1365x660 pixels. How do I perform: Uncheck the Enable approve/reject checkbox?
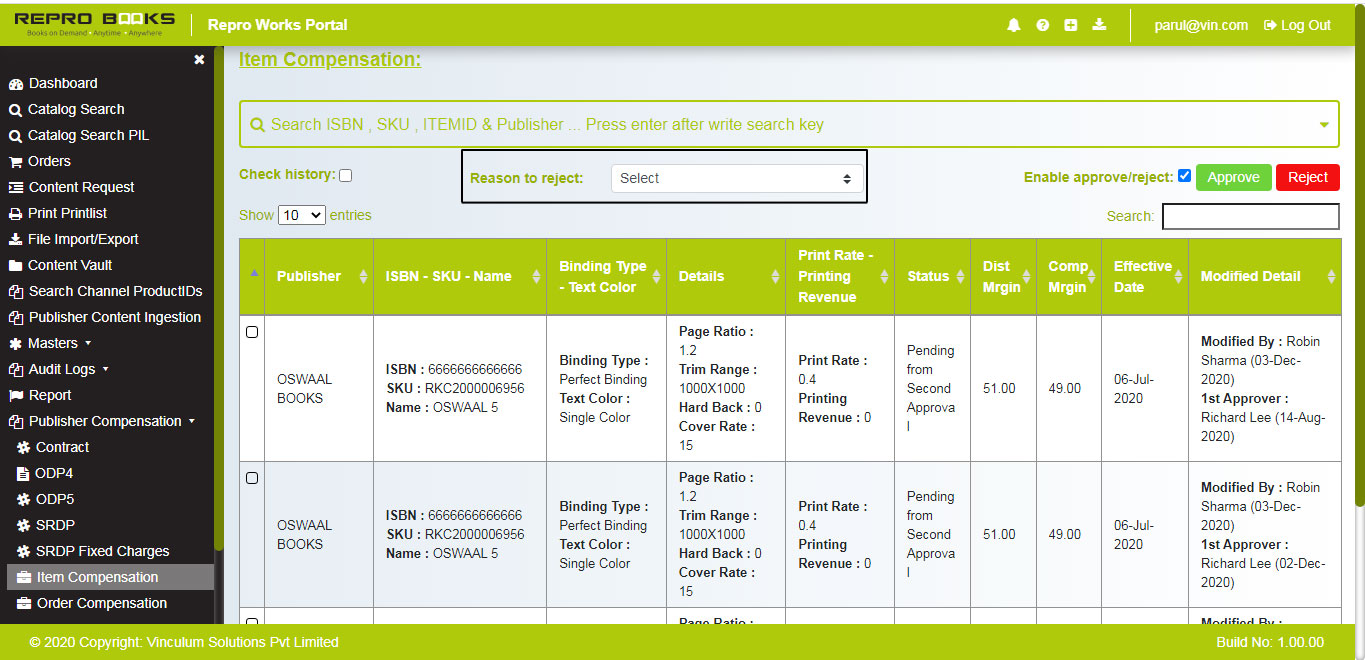pyautogui.click(x=1184, y=176)
